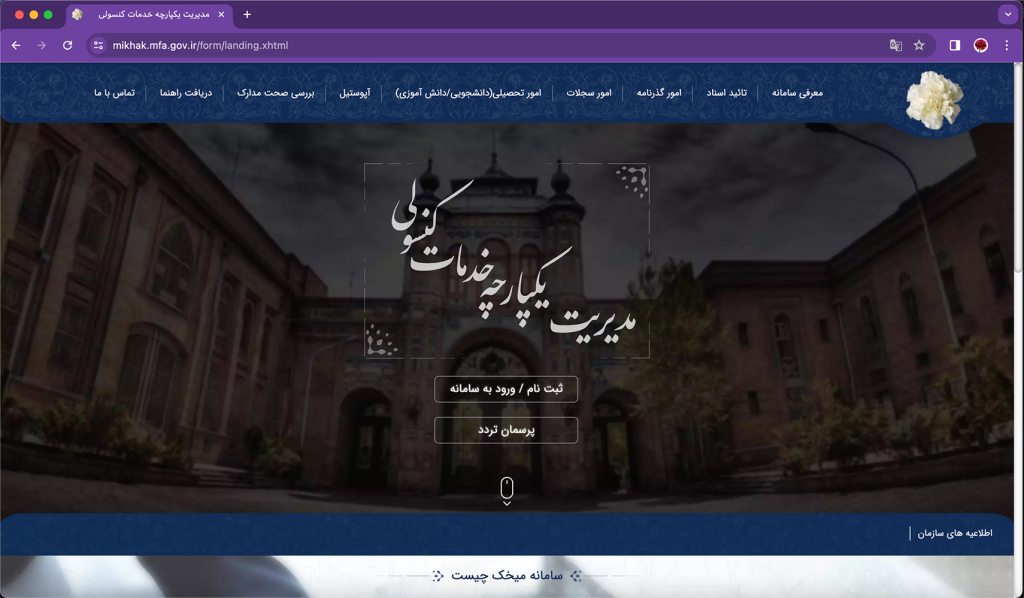This screenshot has height=598, width=1024.
Task: Open new tab with plus button
Action: [x=247, y=14]
